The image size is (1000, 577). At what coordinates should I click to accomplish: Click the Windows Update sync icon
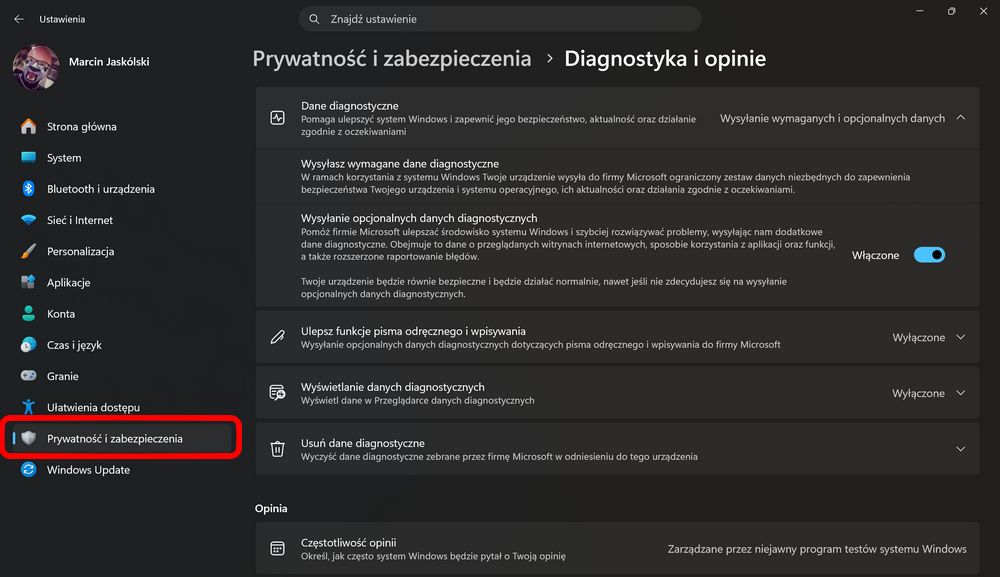pos(28,470)
